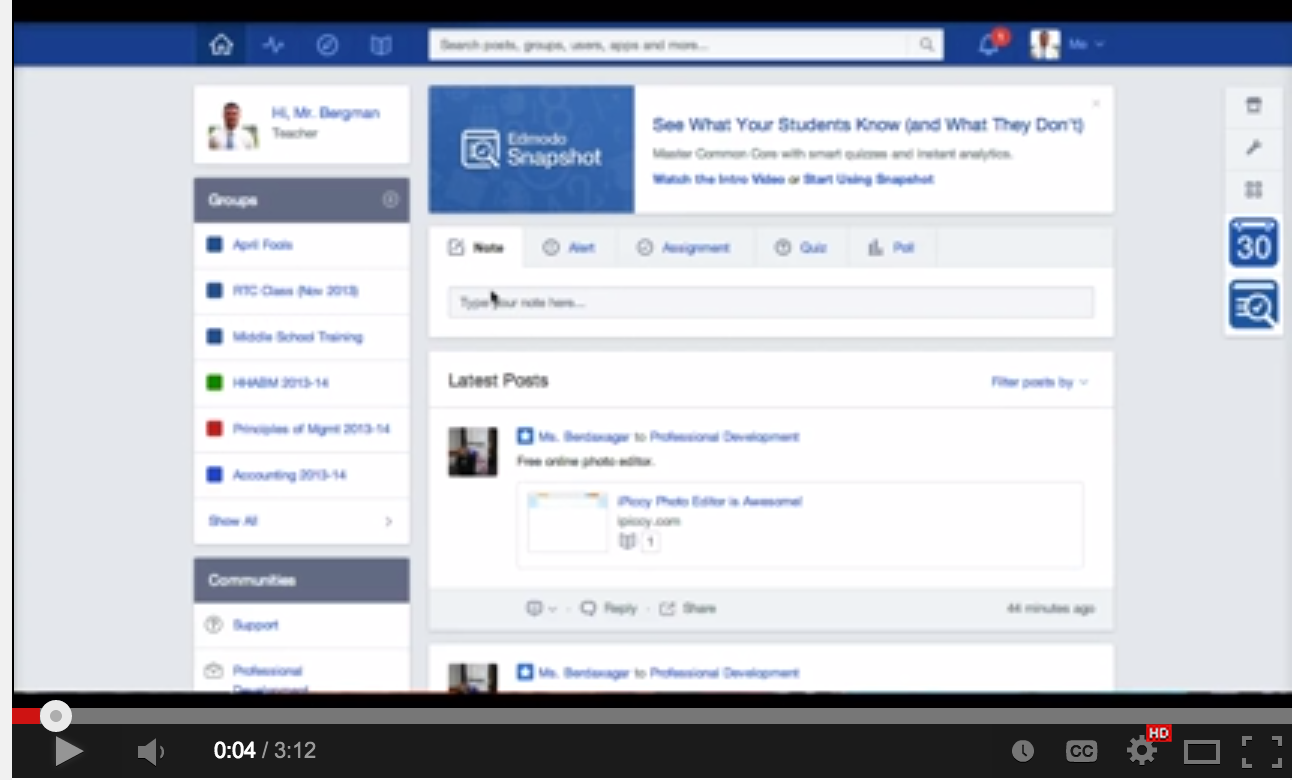Image resolution: width=1292 pixels, height=780 pixels.
Task: Open the notifications bell
Action: (989, 45)
